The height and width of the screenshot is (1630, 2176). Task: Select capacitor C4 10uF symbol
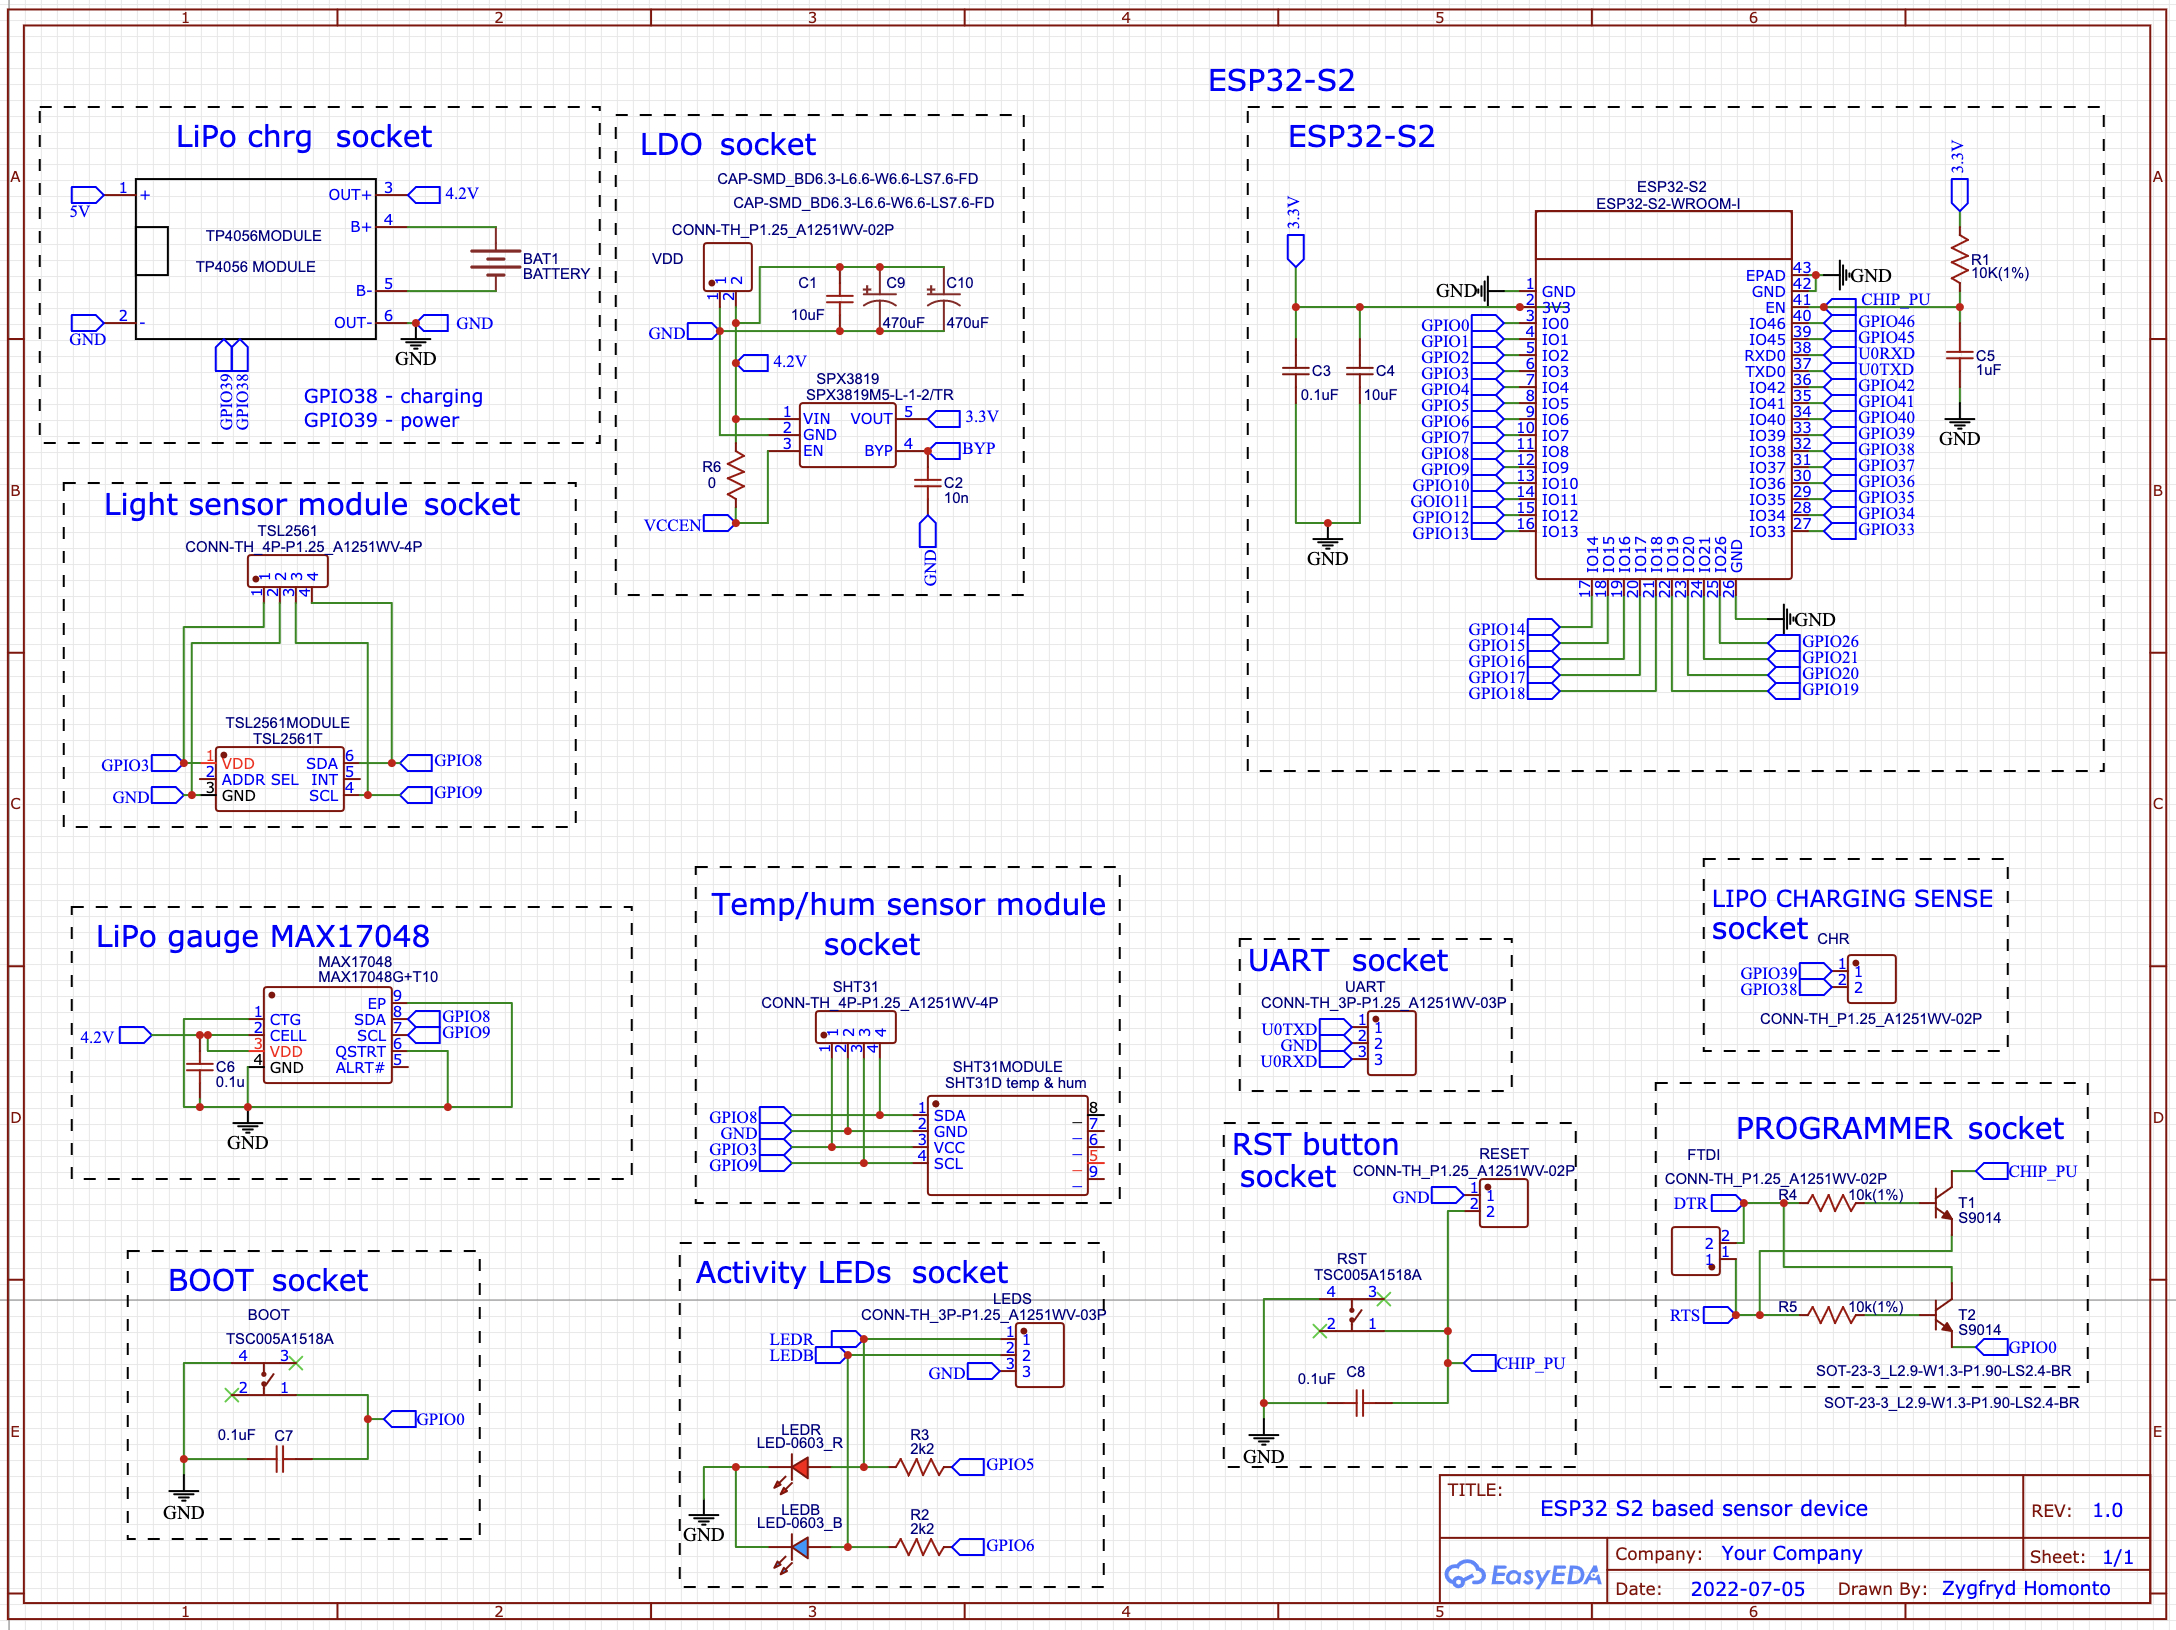coord(1359,371)
